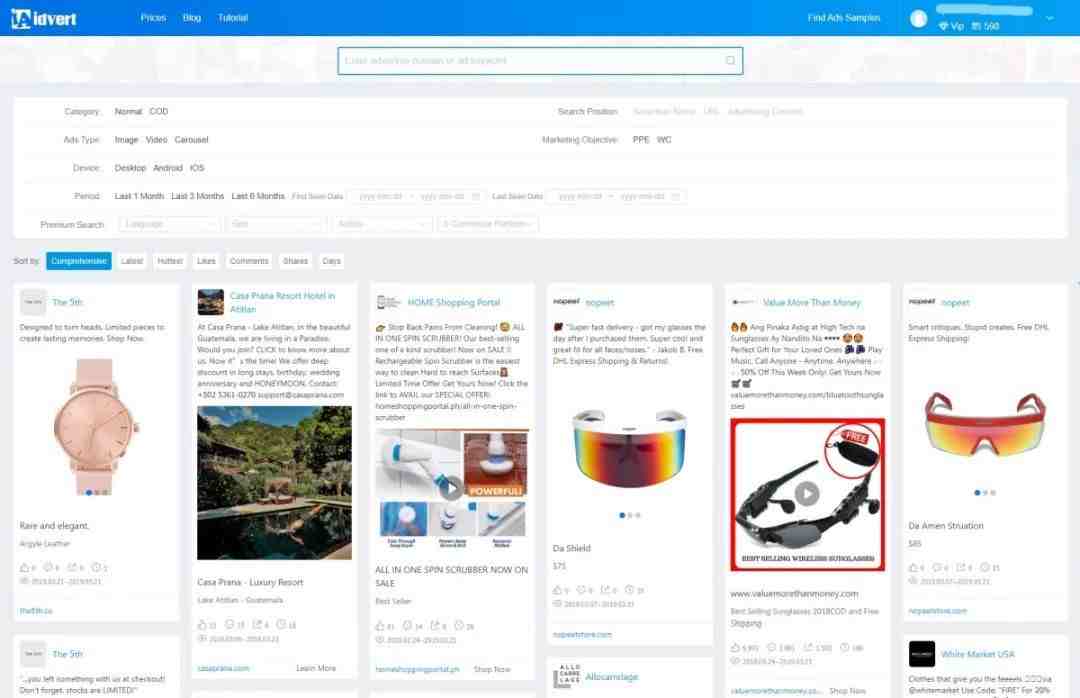Open the Action dropdown in Premium Search

click(x=381, y=224)
